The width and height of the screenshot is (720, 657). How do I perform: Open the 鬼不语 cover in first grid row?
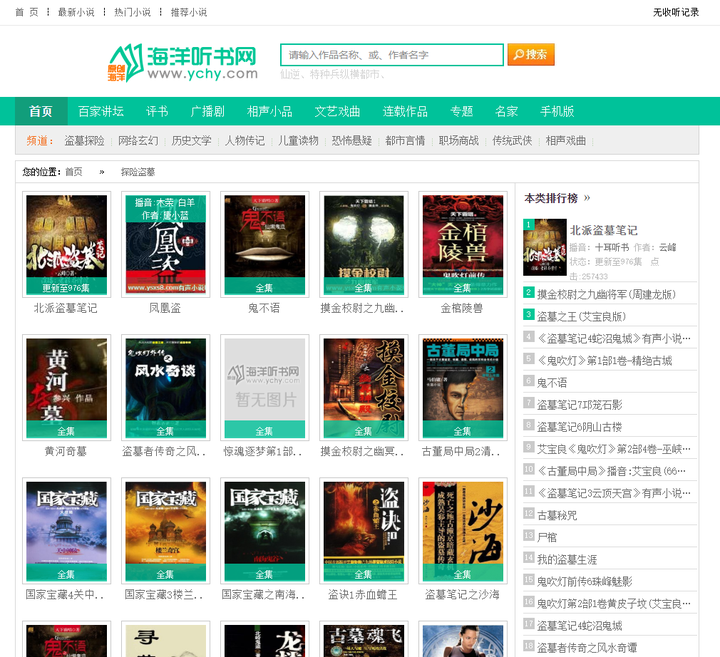click(x=265, y=245)
